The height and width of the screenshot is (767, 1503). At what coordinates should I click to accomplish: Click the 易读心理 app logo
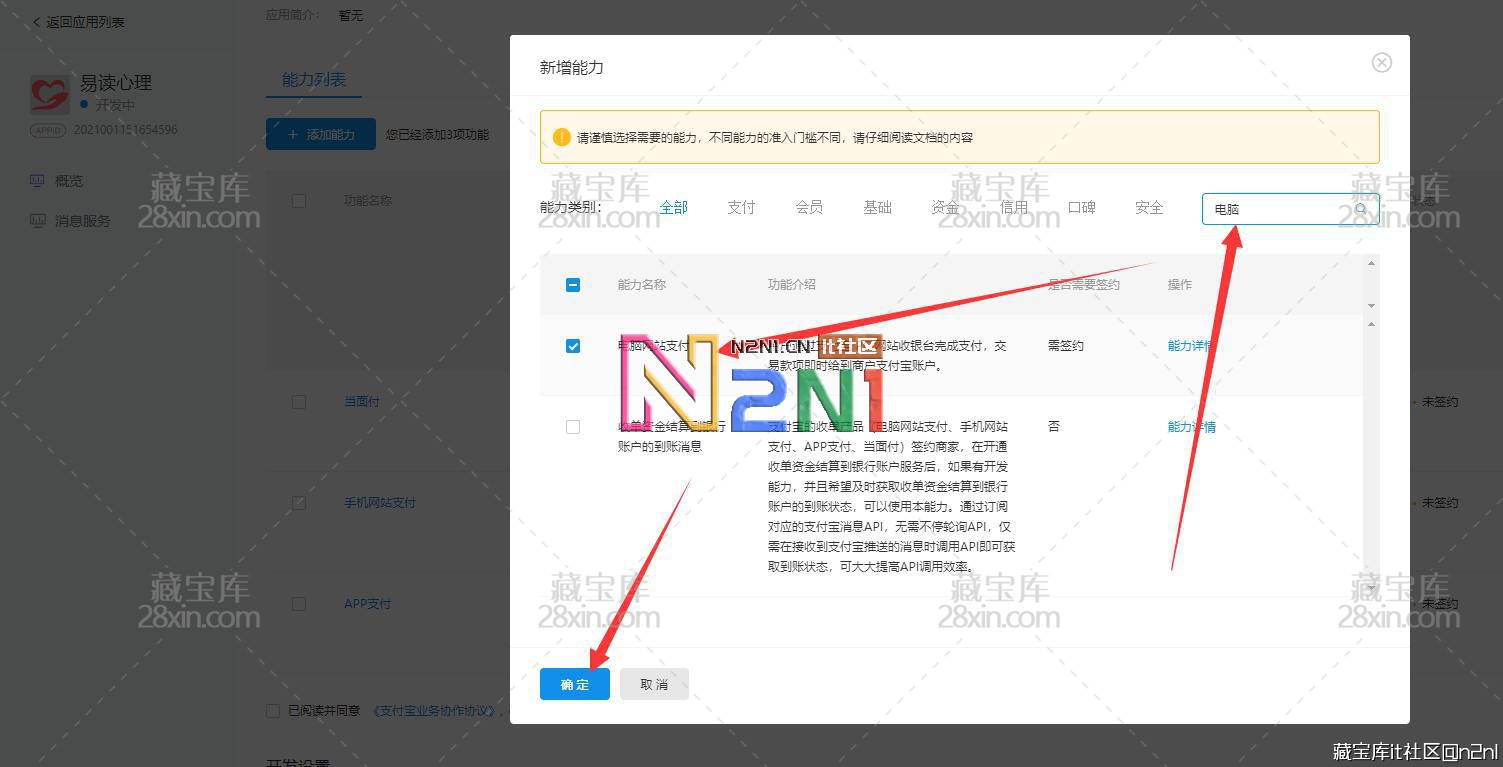(49, 95)
